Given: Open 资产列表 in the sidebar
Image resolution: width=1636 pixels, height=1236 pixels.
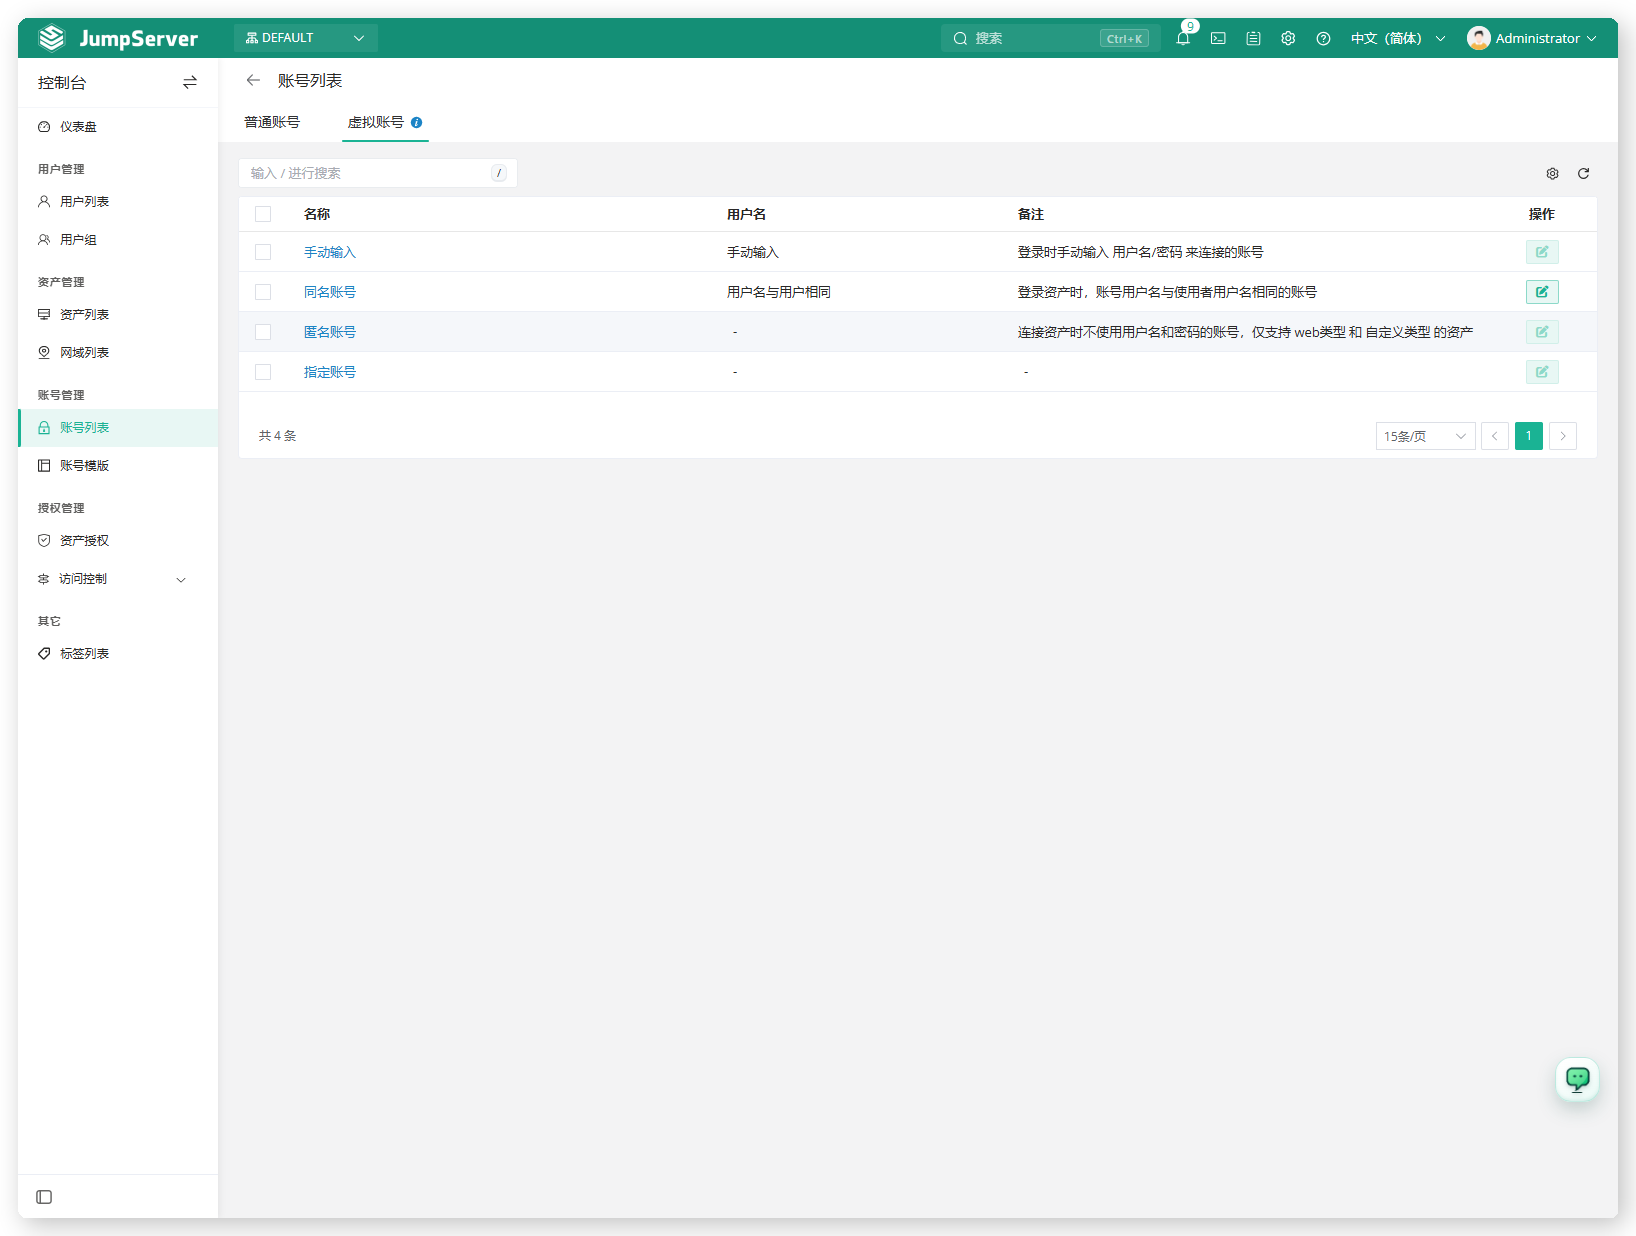Looking at the screenshot, I should 118,315.
